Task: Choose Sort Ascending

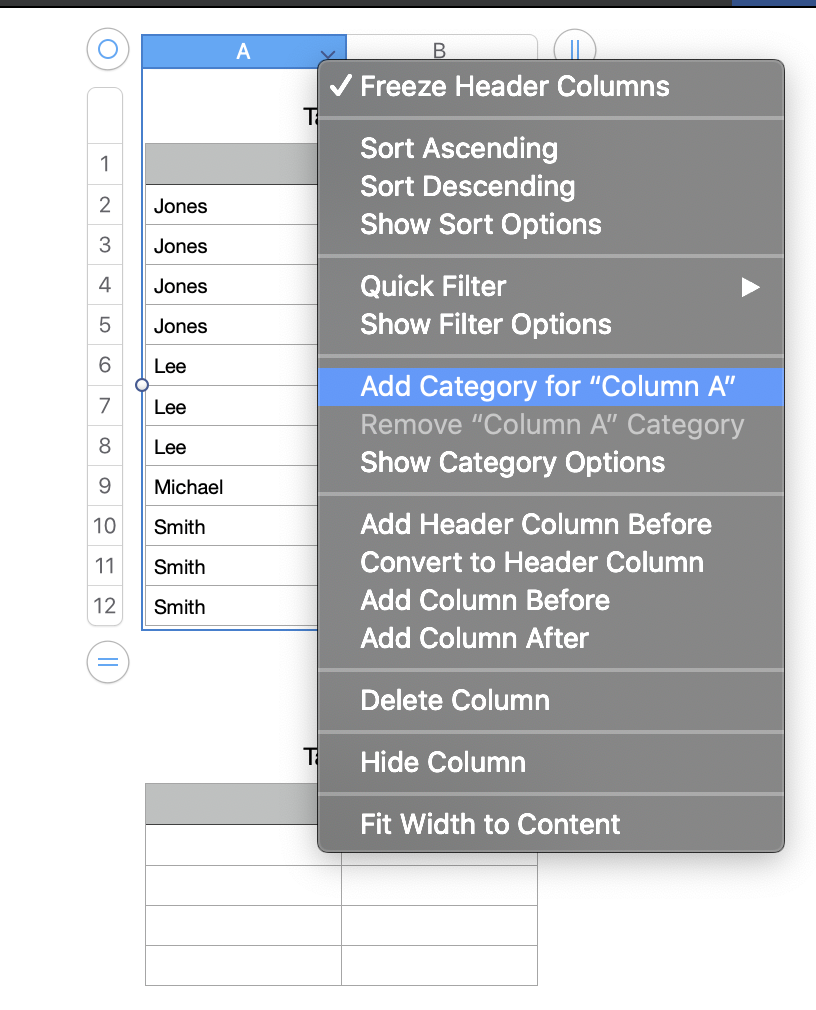Action: [x=459, y=149]
